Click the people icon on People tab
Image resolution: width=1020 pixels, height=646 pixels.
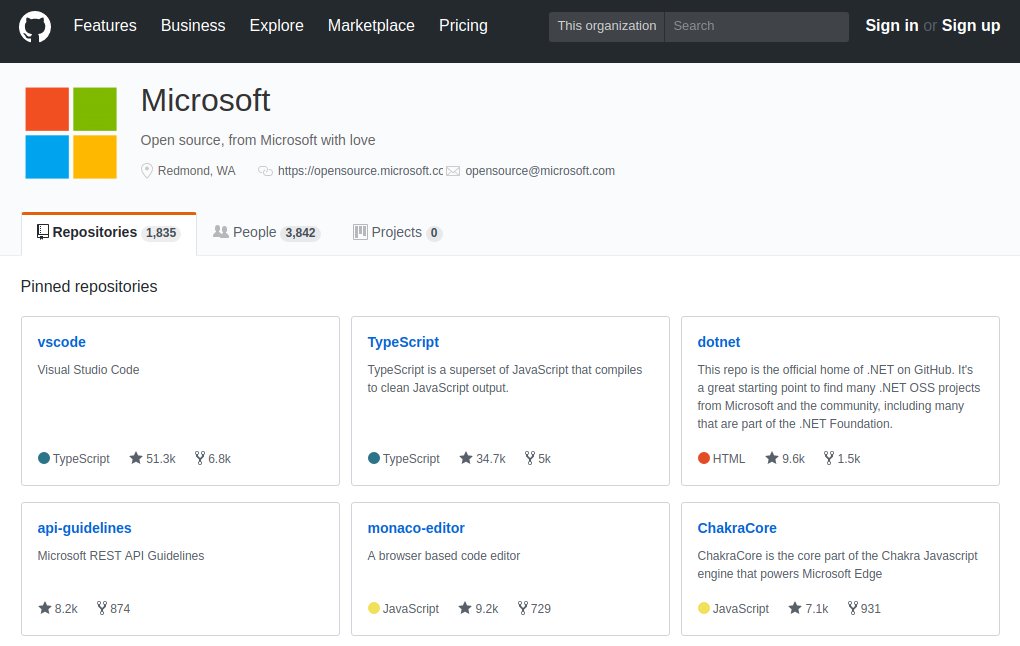coord(221,232)
